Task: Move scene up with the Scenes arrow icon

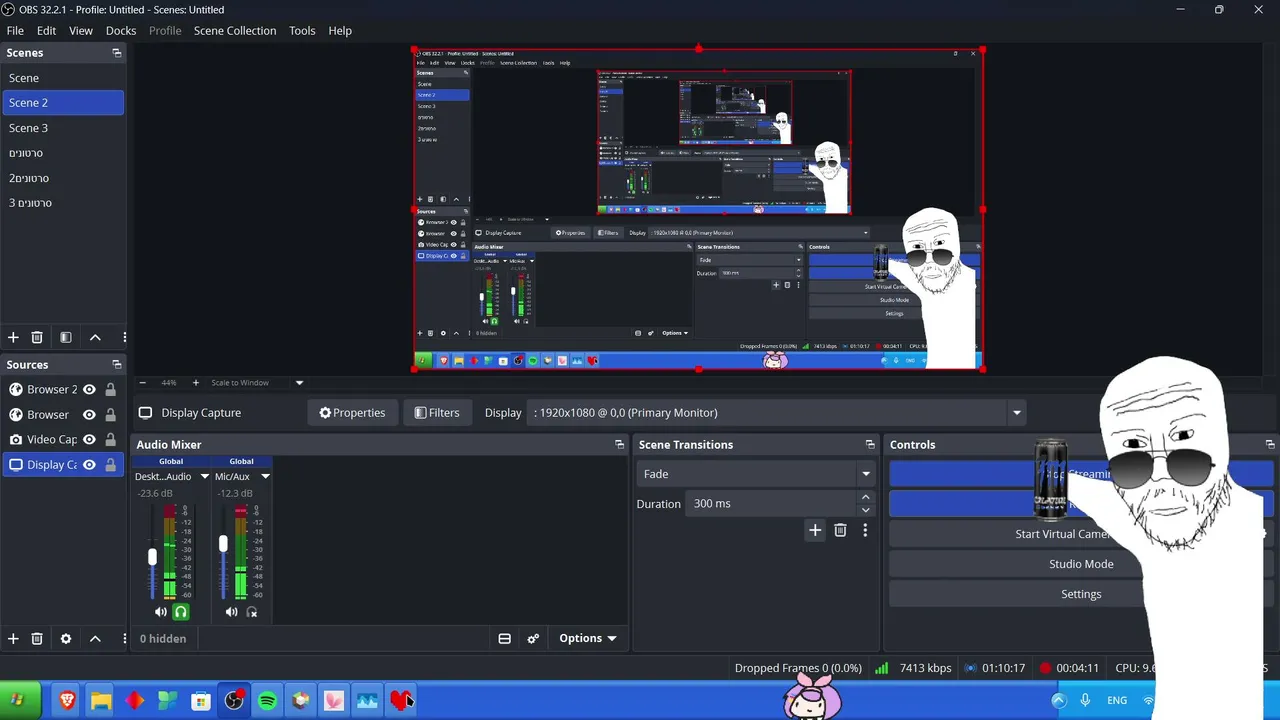Action: click(x=95, y=338)
